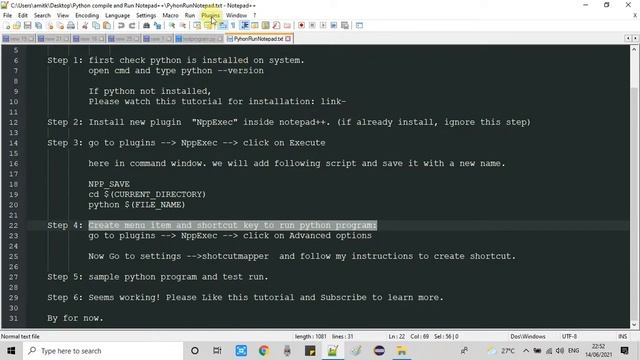
Task: Click the Stop Recording macro icon
Action: pyautogui.click(x=312, y=25)
